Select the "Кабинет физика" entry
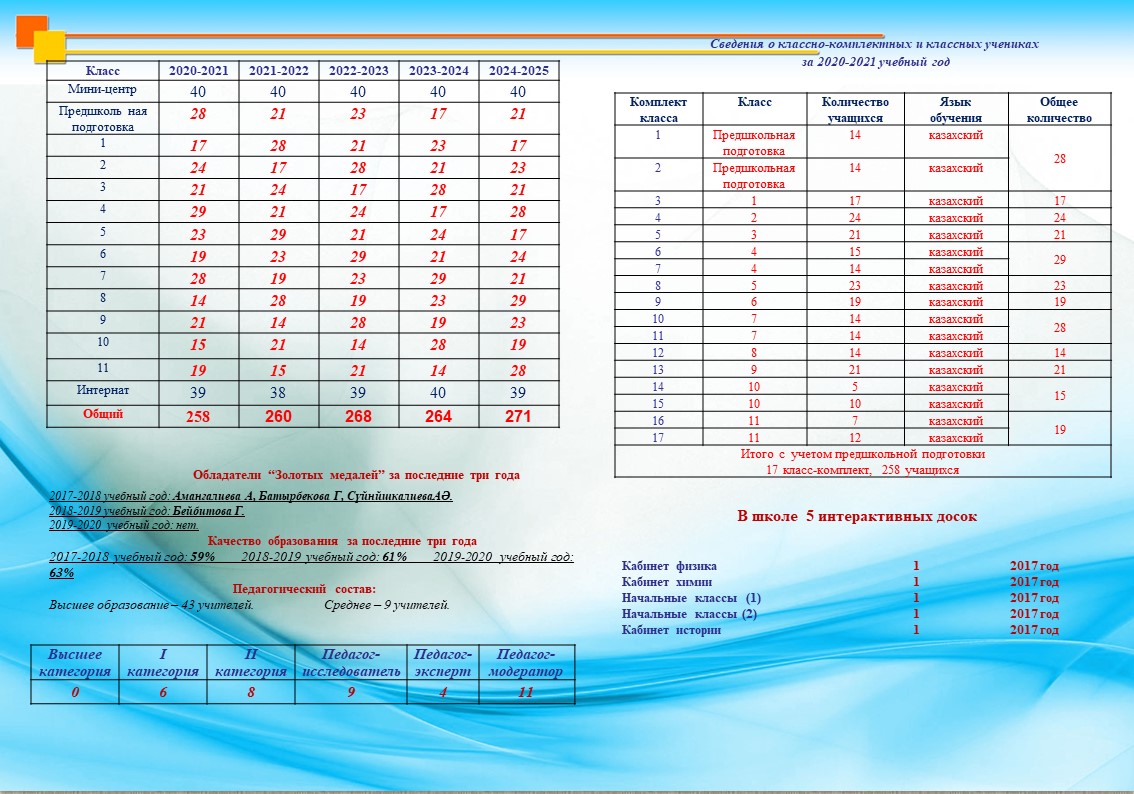 669,566
